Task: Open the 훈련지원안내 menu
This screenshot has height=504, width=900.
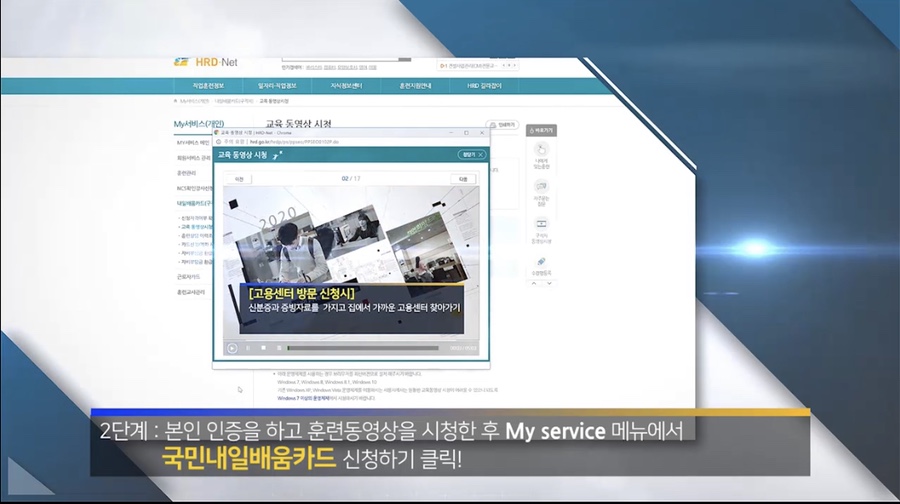Action: click(415, 86)
